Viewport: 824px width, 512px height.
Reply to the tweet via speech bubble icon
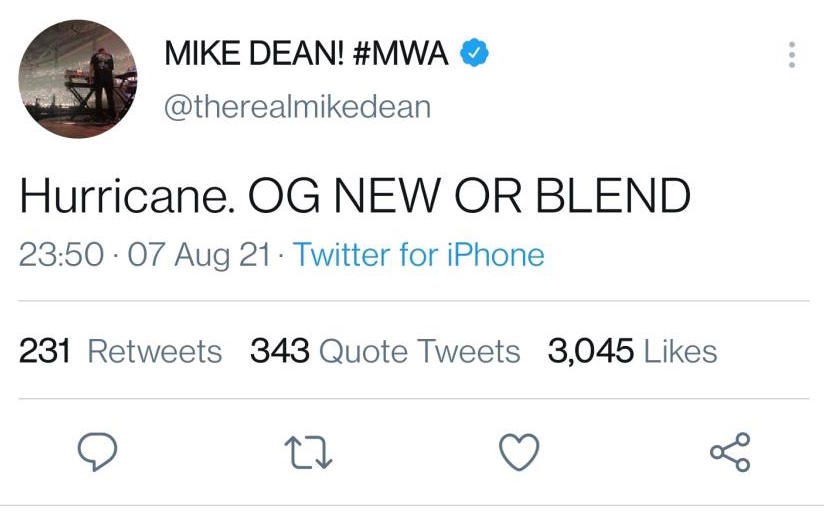[98, 452]
